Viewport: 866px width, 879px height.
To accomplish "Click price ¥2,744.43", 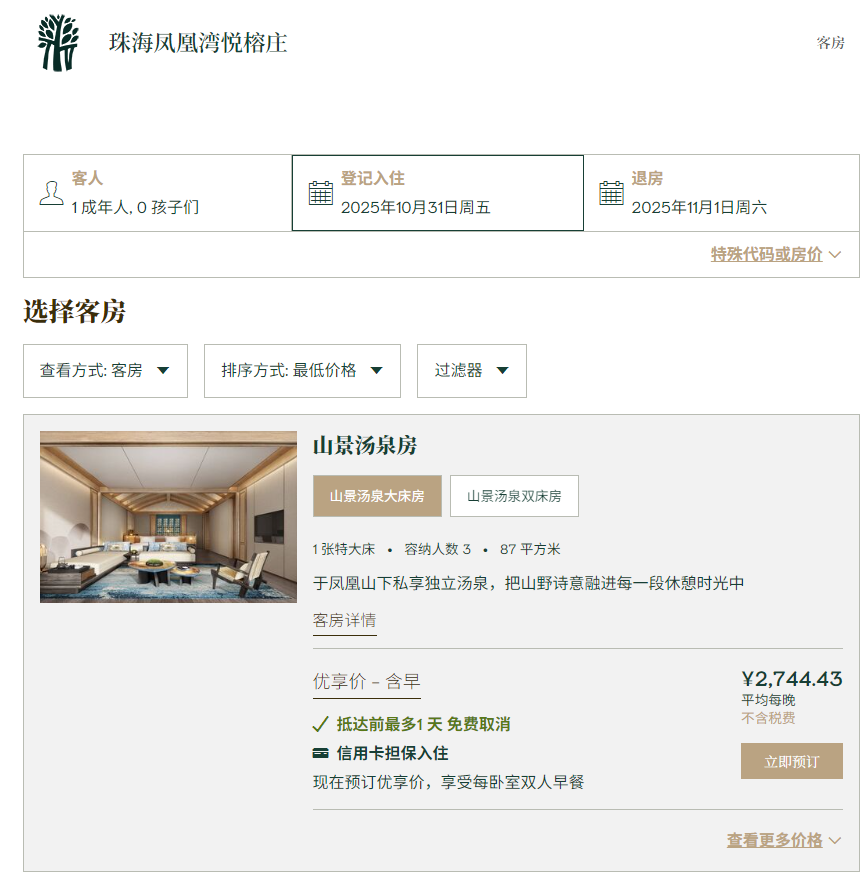I will point(791,679).
